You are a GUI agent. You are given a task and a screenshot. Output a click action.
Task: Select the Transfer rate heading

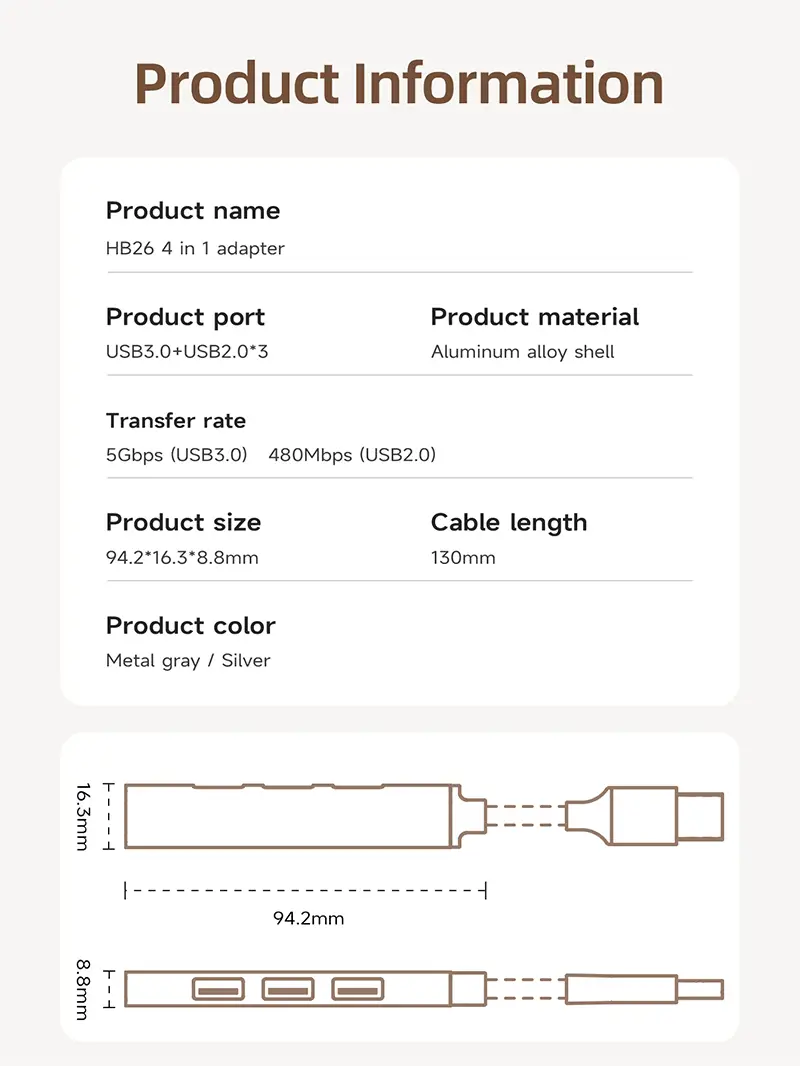pyautogui.click(x=176, y=421)
